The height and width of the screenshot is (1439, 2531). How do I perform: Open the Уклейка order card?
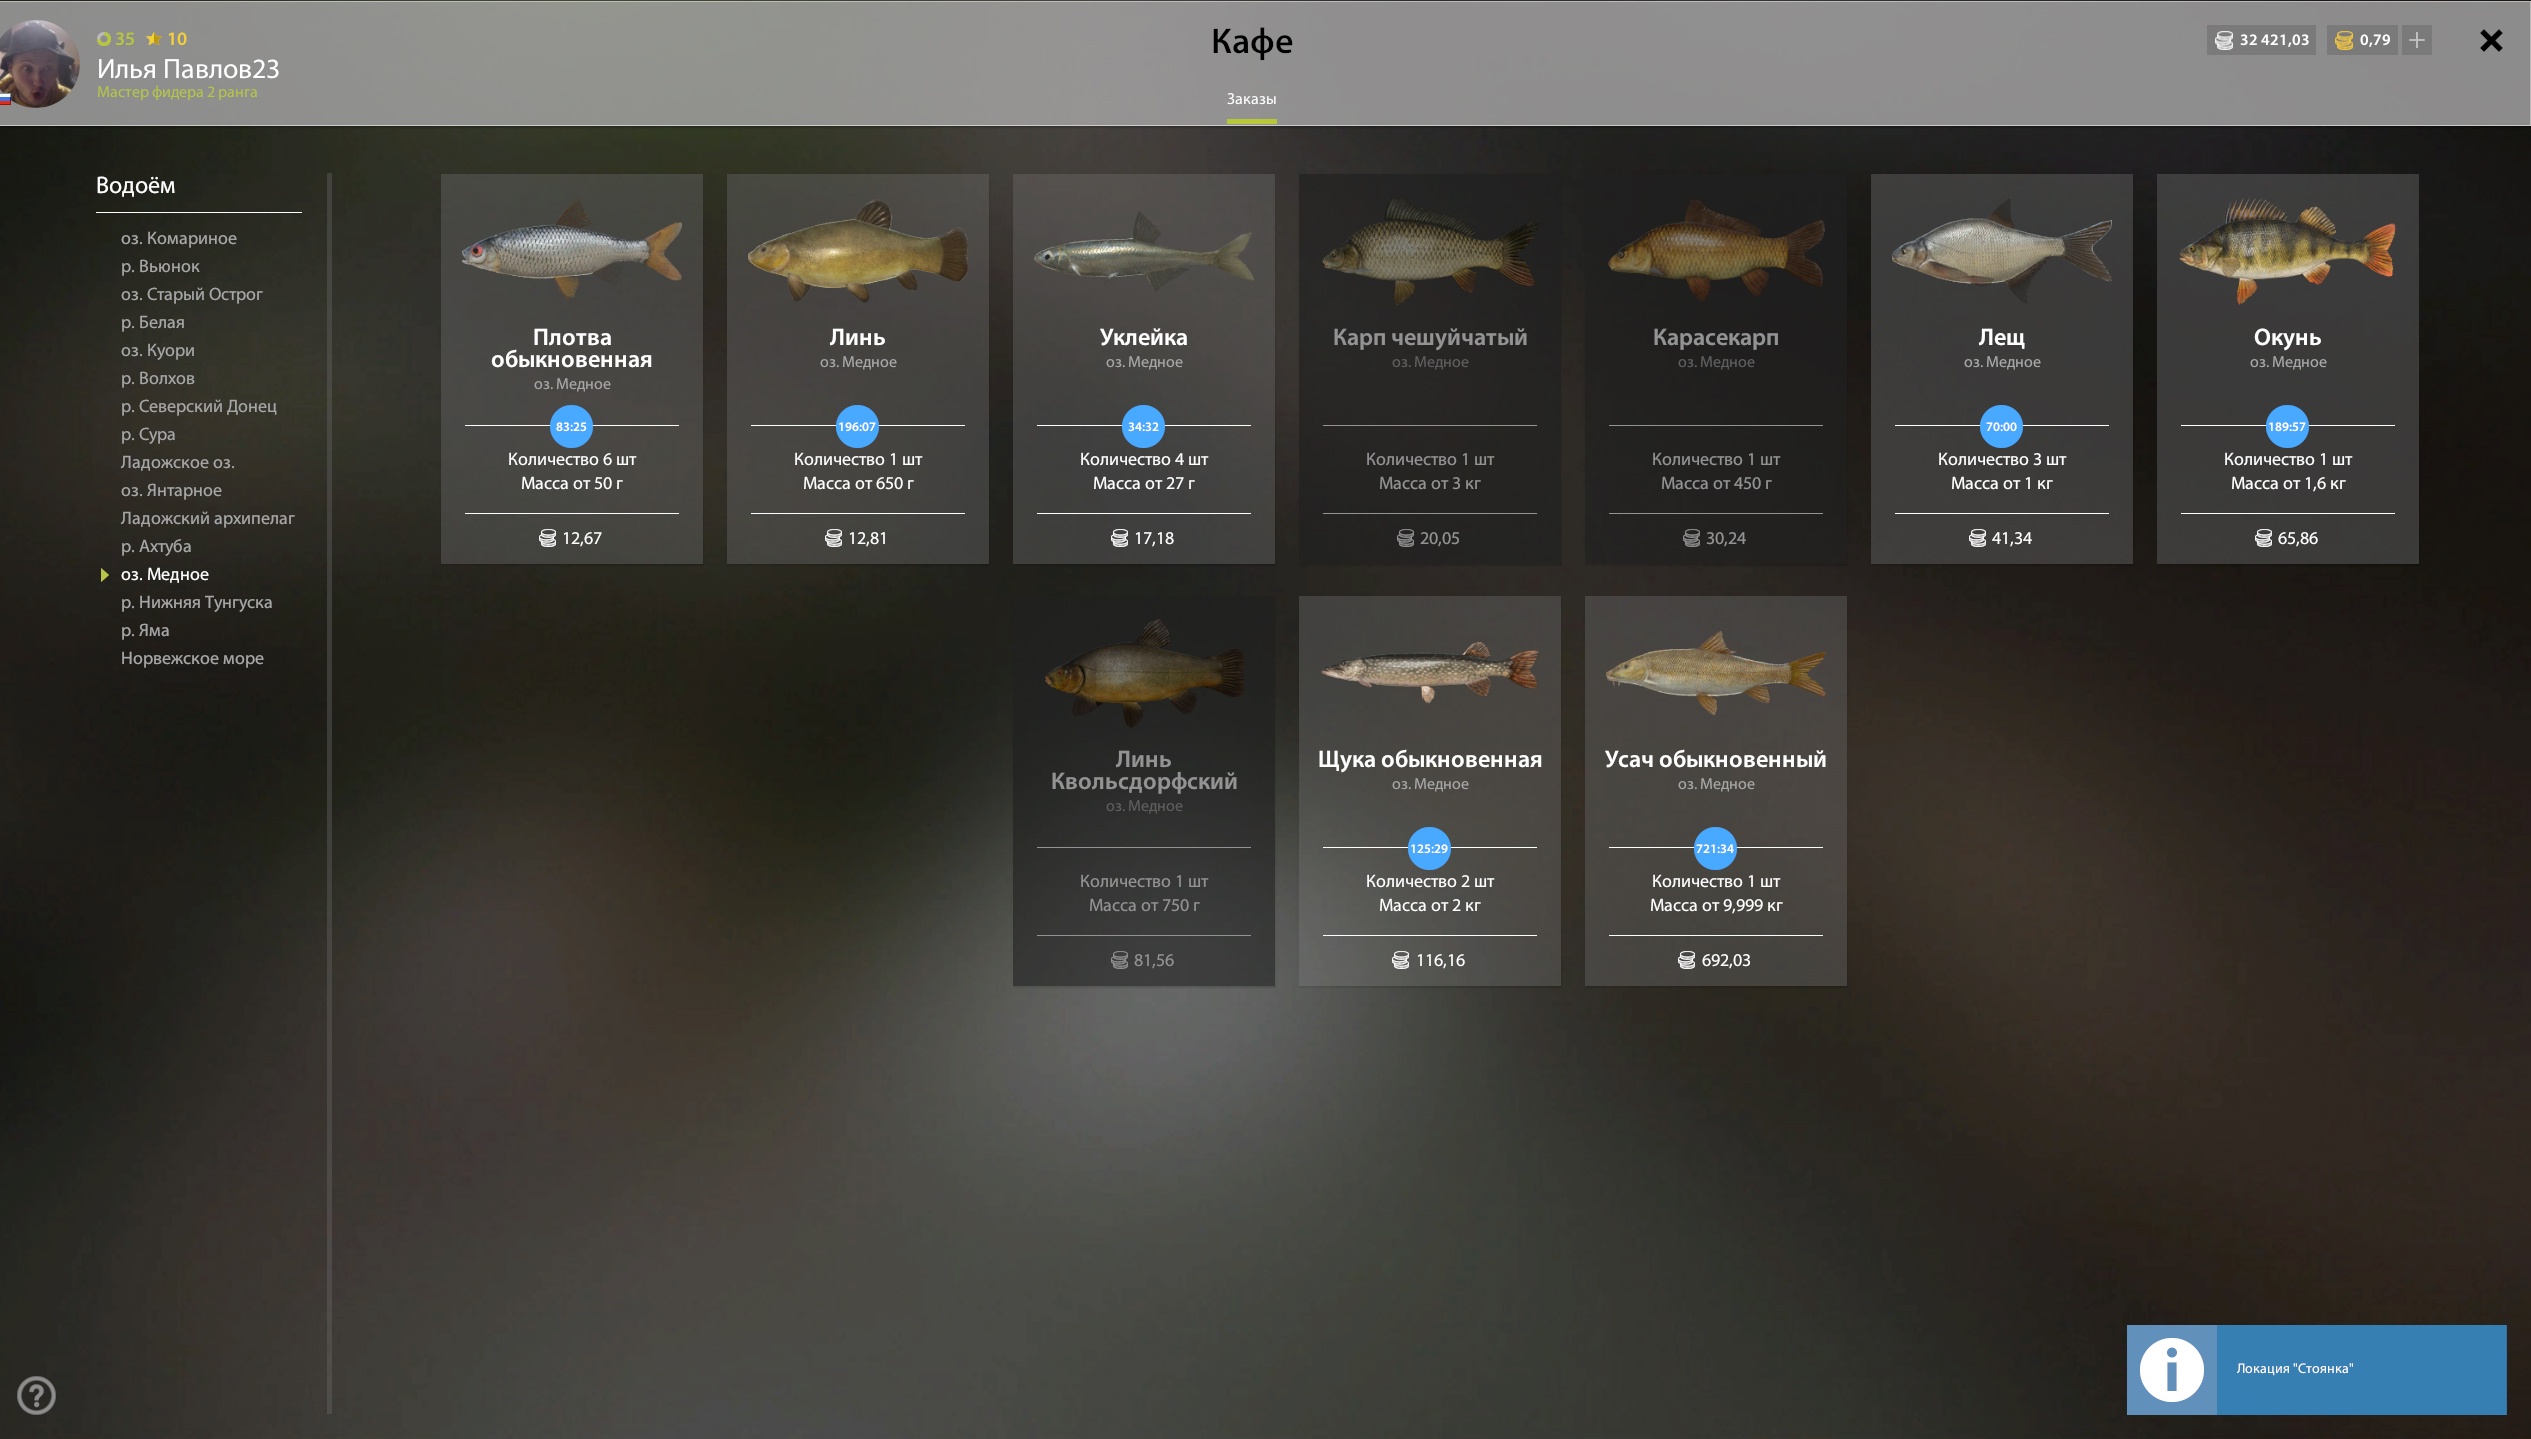pos(1143,369)
